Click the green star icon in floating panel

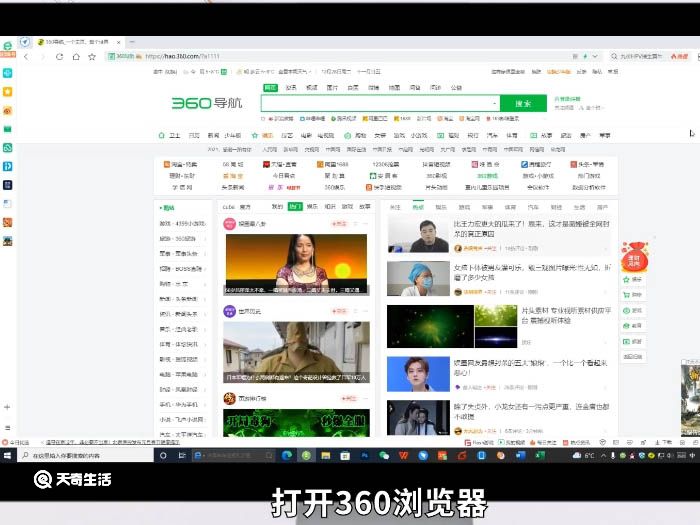(626, 279)
